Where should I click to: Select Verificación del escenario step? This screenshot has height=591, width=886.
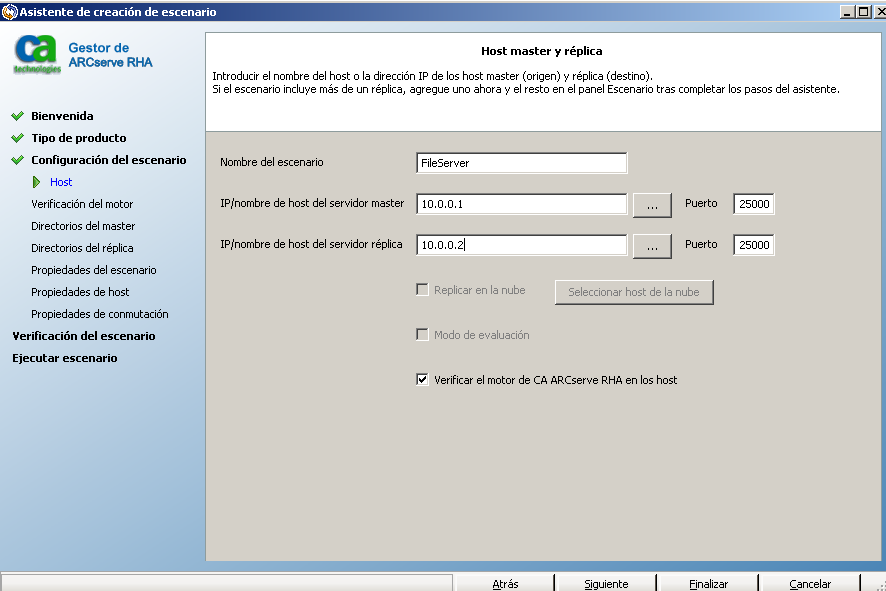(x=84, y=336)
